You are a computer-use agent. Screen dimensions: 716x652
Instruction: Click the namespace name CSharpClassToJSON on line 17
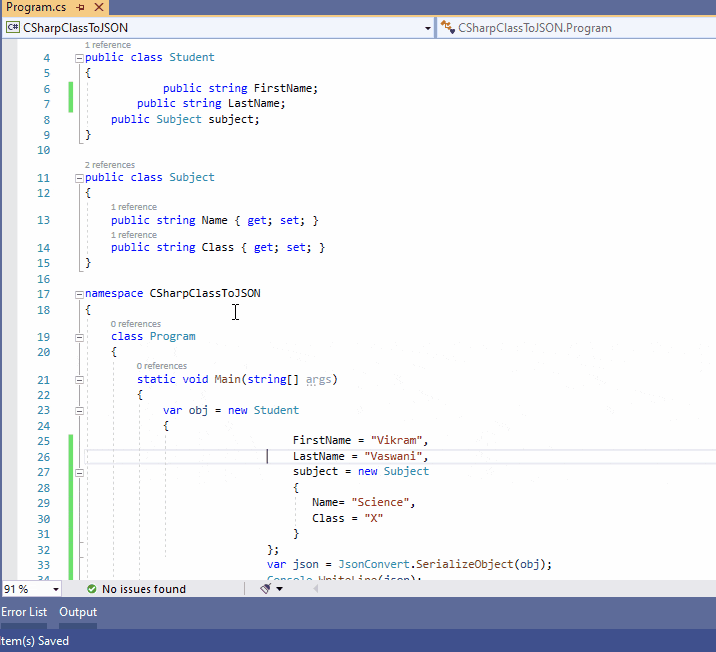[x=205, y=293]
